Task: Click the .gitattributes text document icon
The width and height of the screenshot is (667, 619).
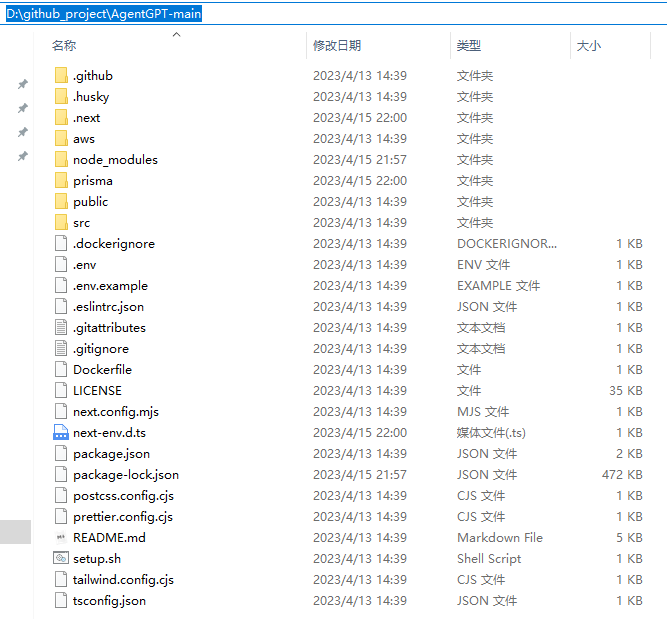Action: tap(61, 327)
